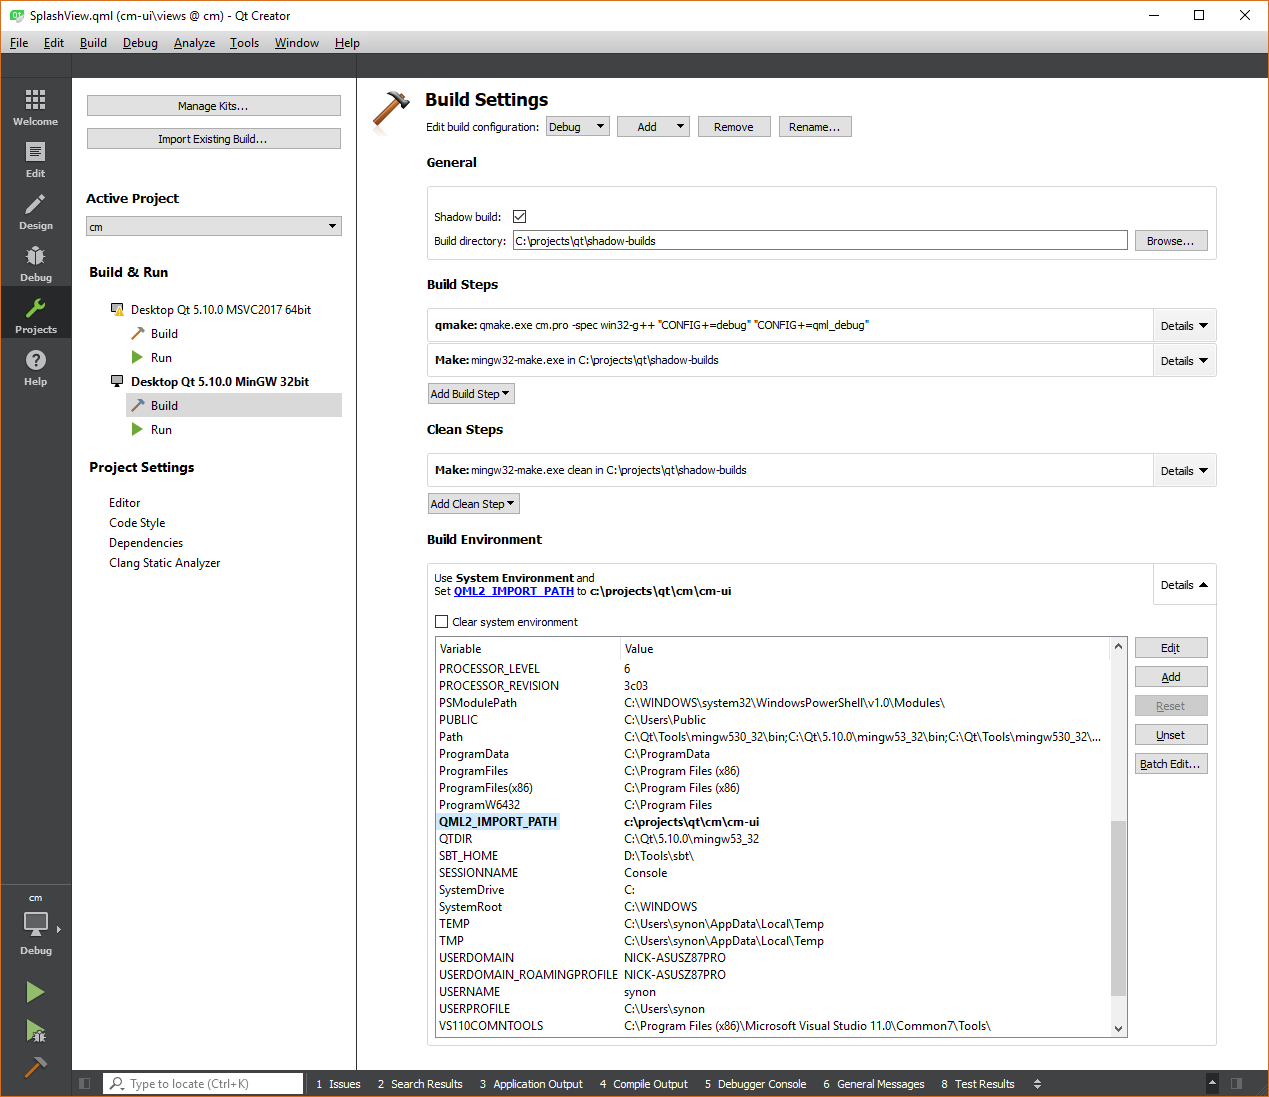Click the Manage Kits button
The width and height of the screenshot is (1269, 1097).
coord(213,106)
